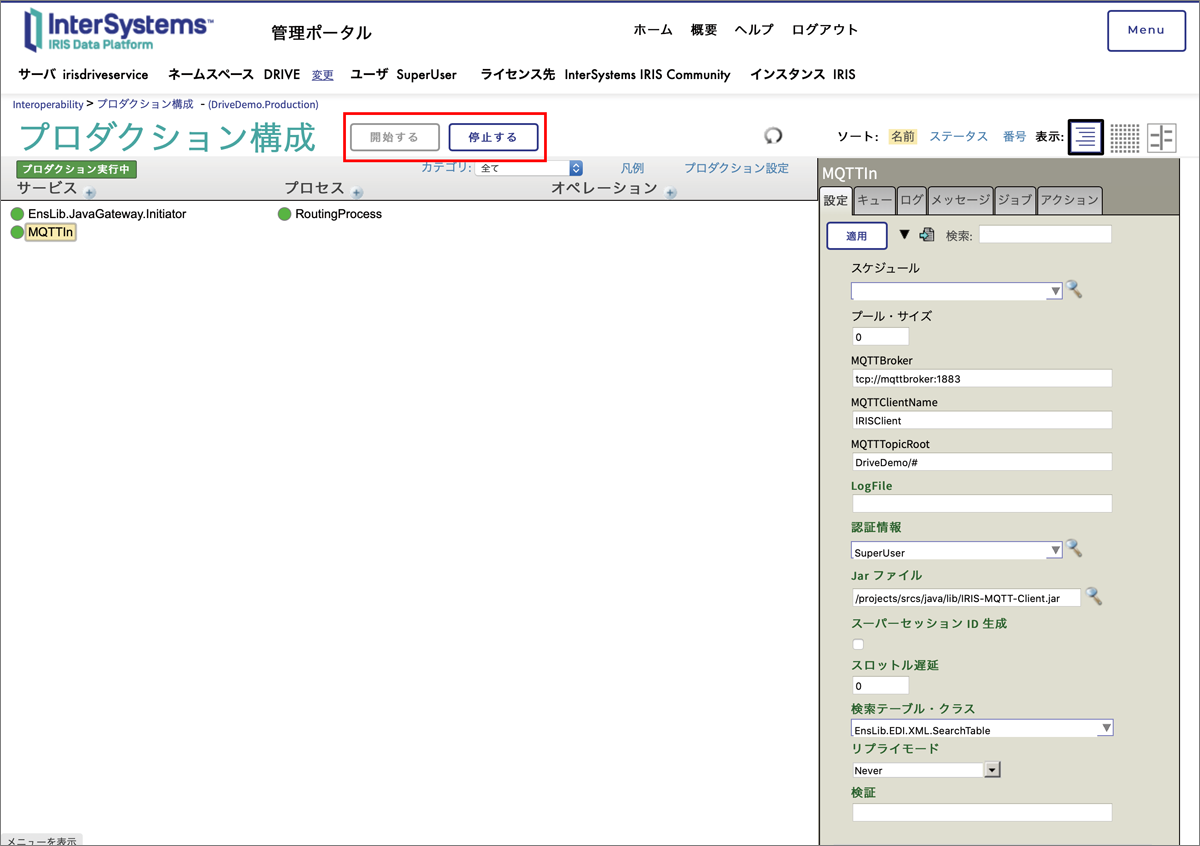Screen dimensions: 1200x846
Task: Select the ジョブ tab
Action: tap(1015, 200)
